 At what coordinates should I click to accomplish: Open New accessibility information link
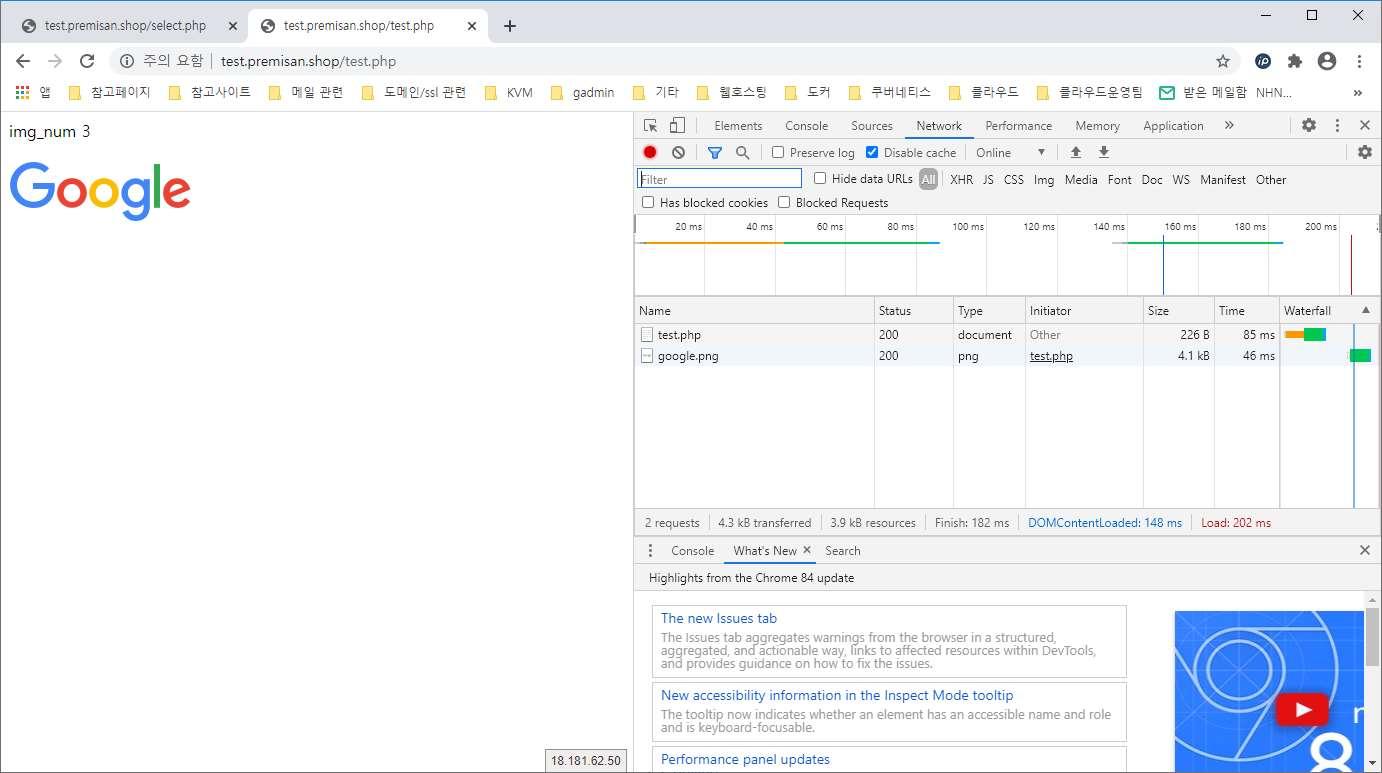click(x=837, y=695)
